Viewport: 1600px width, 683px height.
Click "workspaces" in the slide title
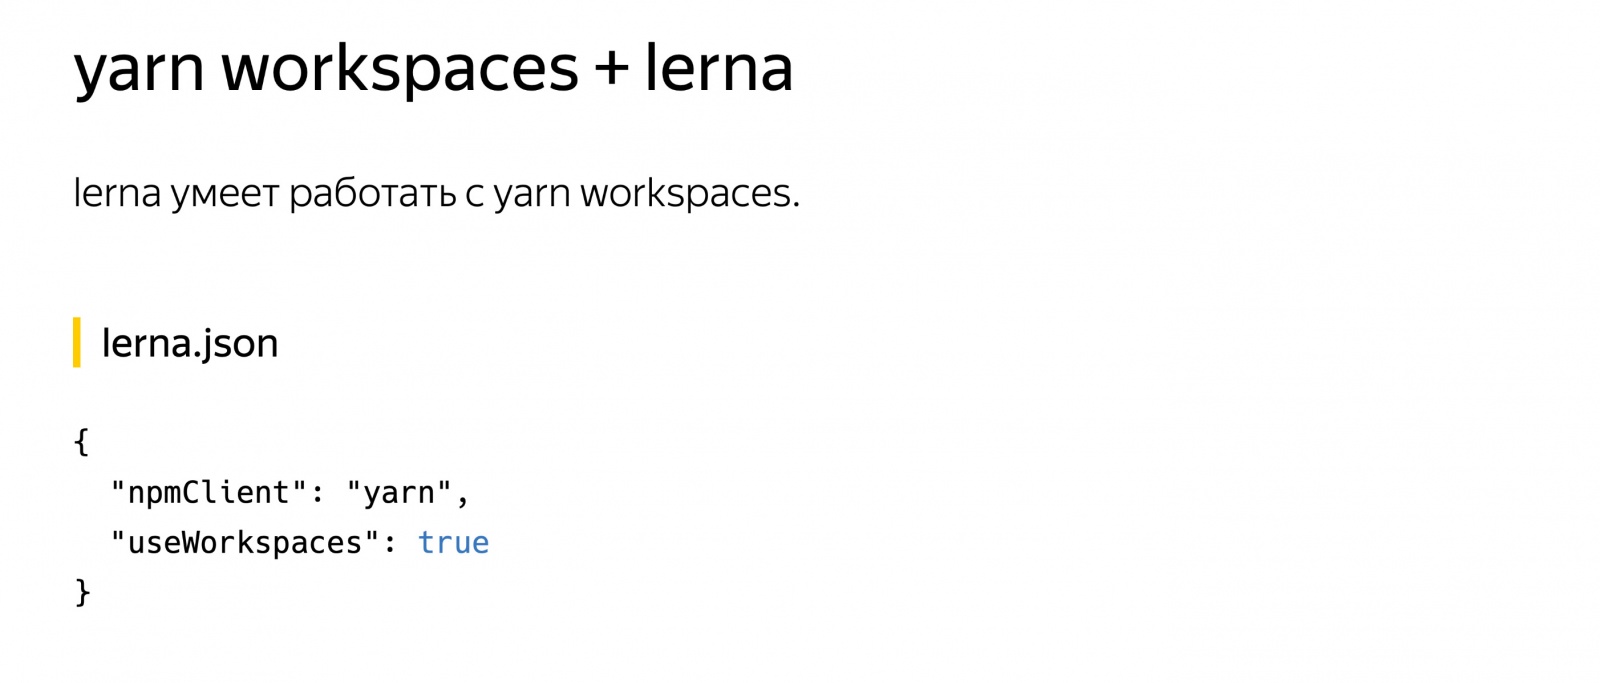tap(400, 69)
